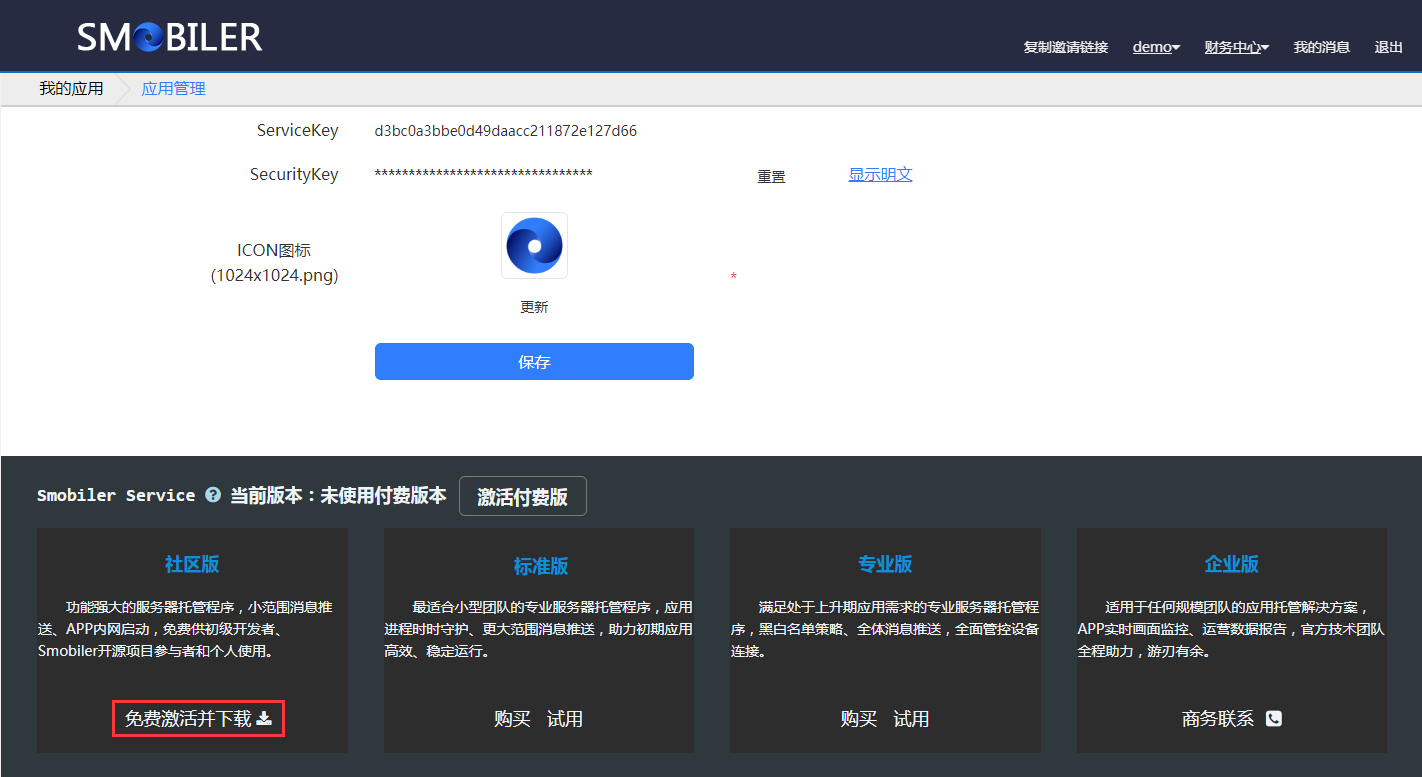Click 更新 under the icon image
The image size is (1422, 777).
click(x=534, y=307)
